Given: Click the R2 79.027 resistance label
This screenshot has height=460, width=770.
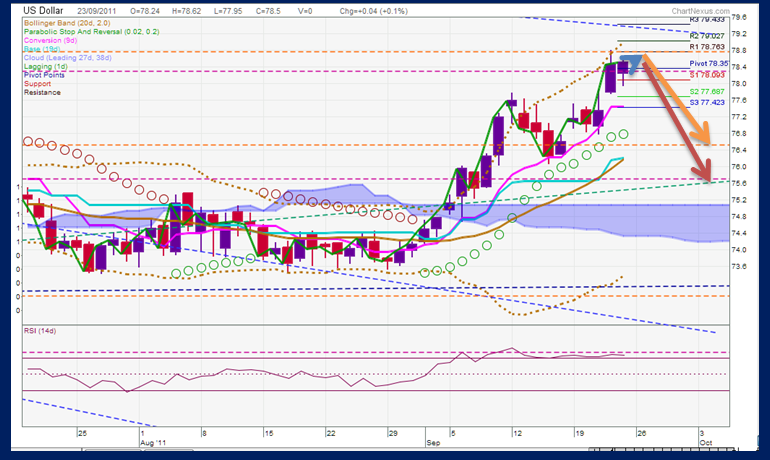Looking at the screenshot, I should 707,36.
